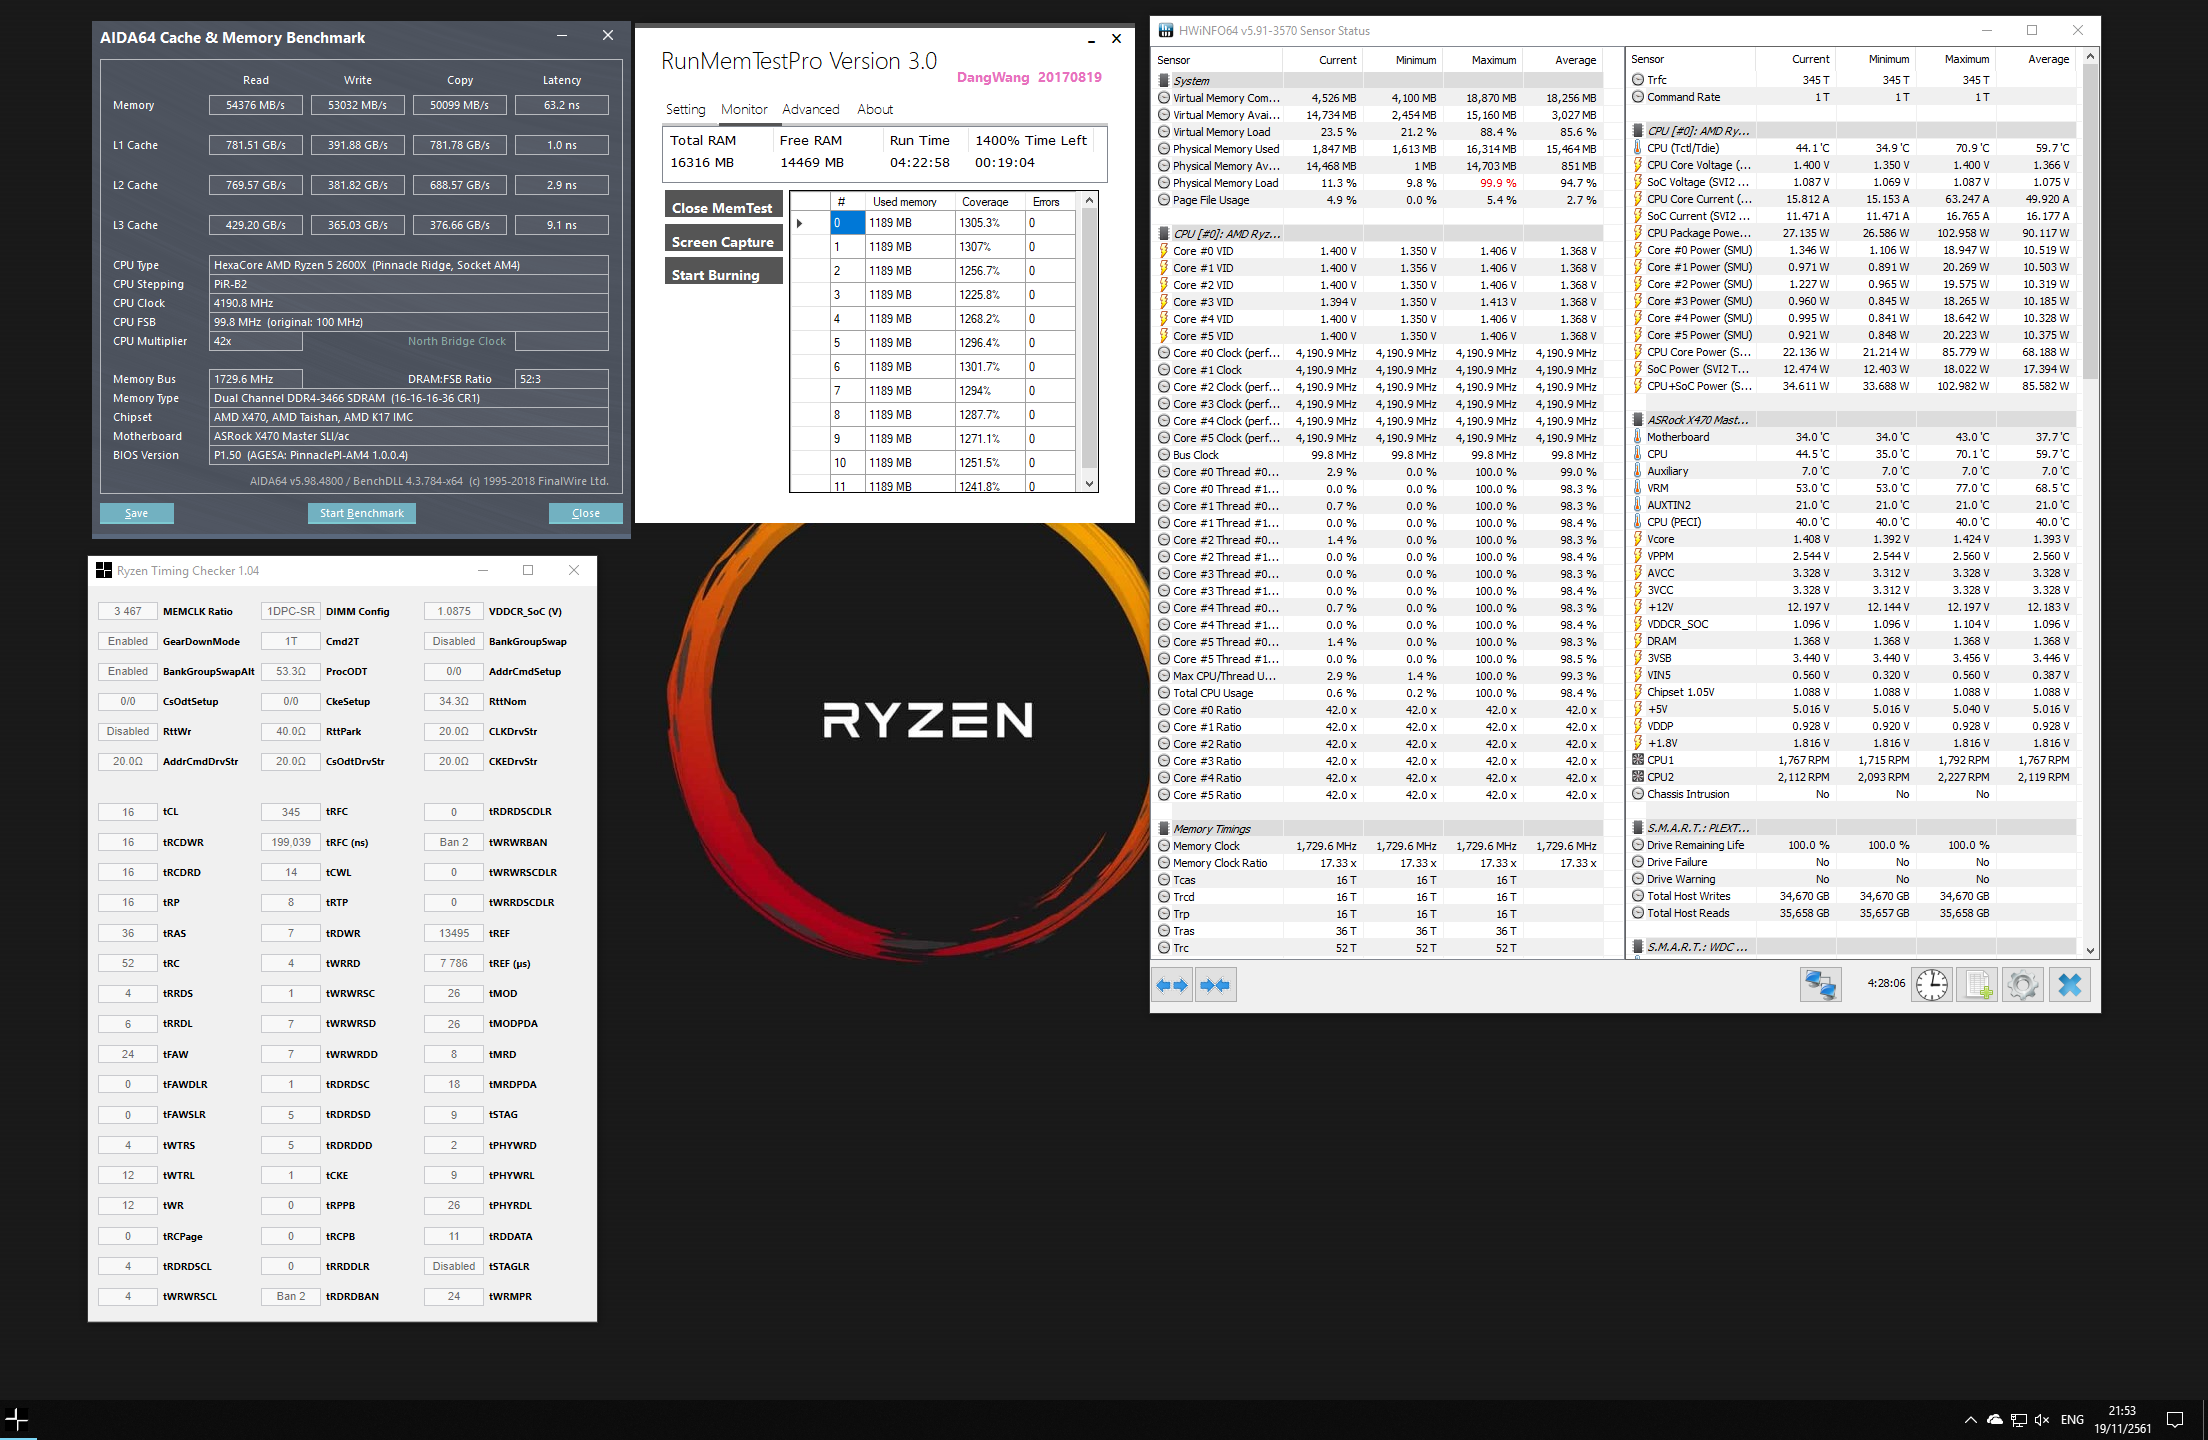Open HWiNFO remote network monitors icon
Viewport: 2208px width, 1440px height.
(1820, 985)
